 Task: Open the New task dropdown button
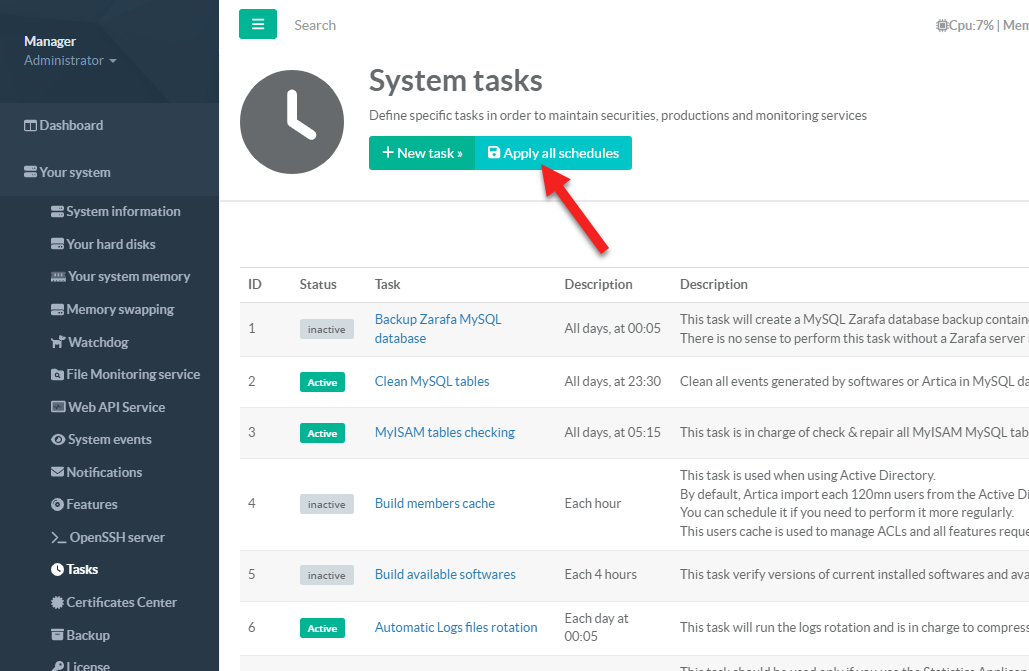pos(422,153)
